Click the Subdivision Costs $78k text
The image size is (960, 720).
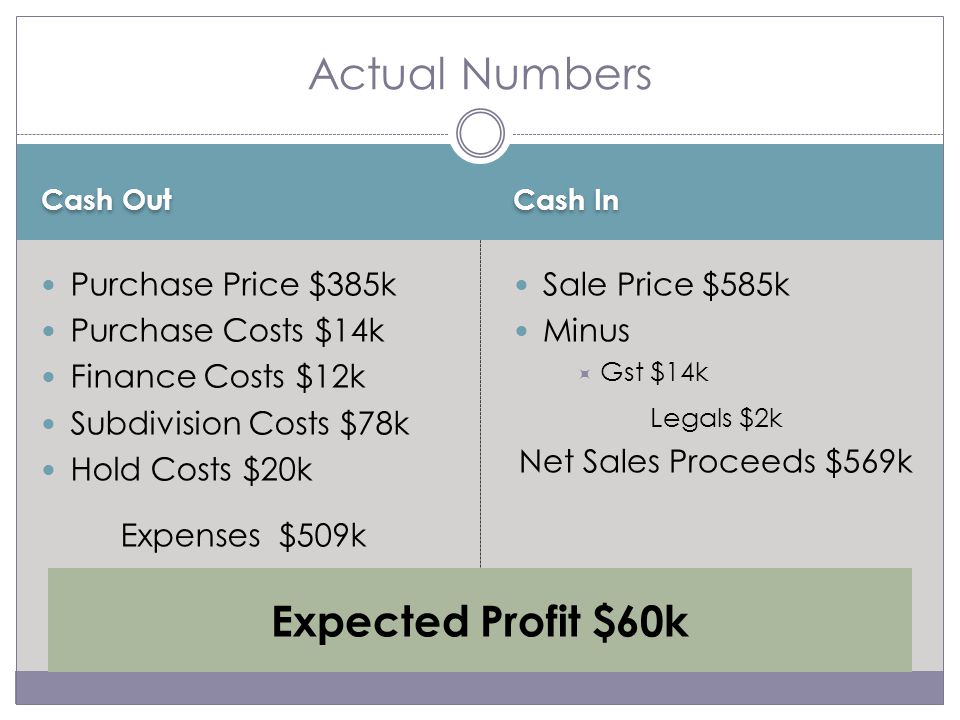point(239,424)
